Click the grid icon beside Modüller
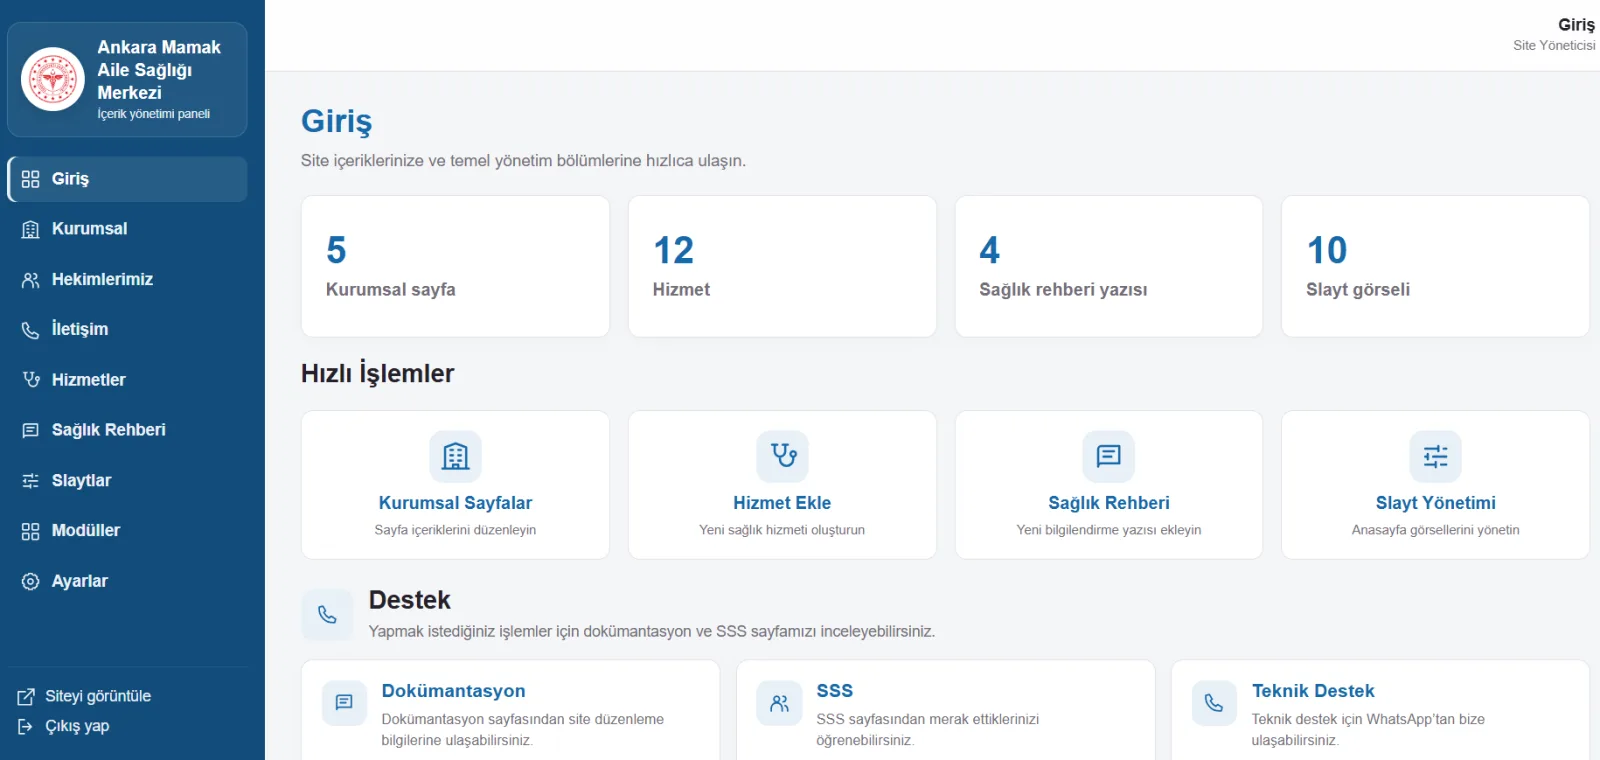The width and height of the screenshot is (1600, 760). pos(31,531)
